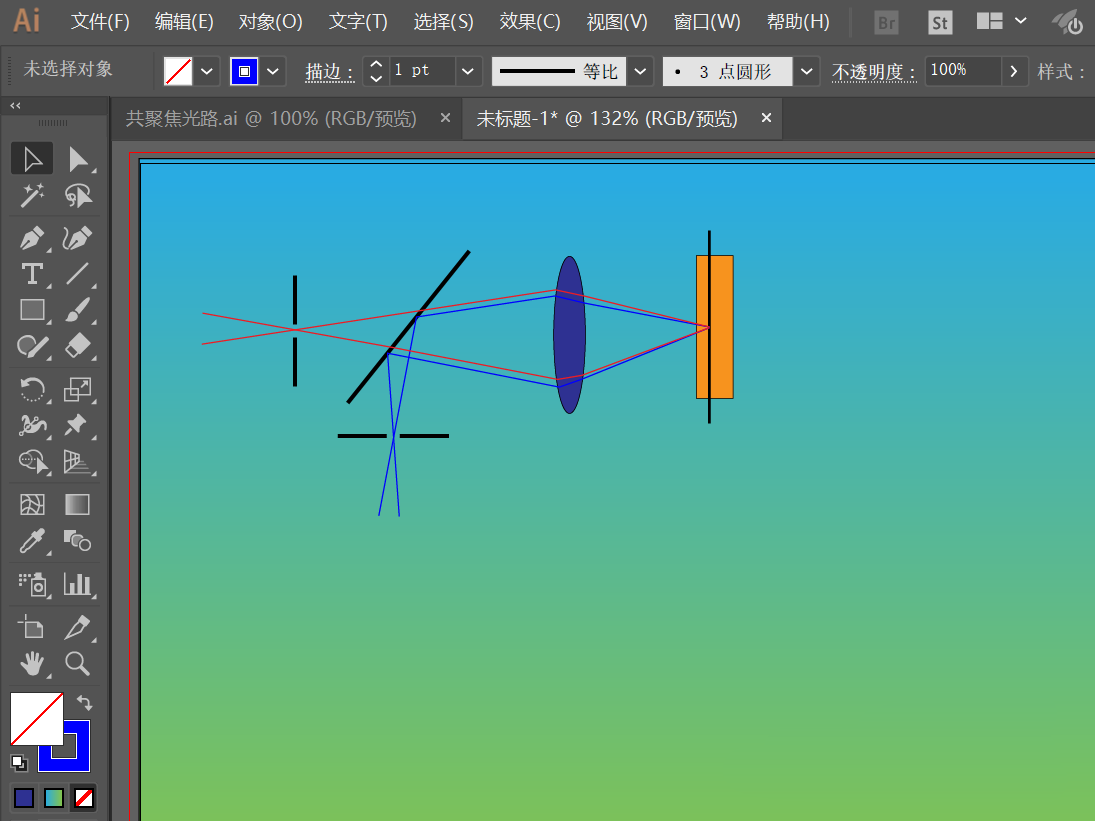This screenshot has height=821, width=1095.
Task: Open Adobe Bridge via Br button
Action: (886, 22)
